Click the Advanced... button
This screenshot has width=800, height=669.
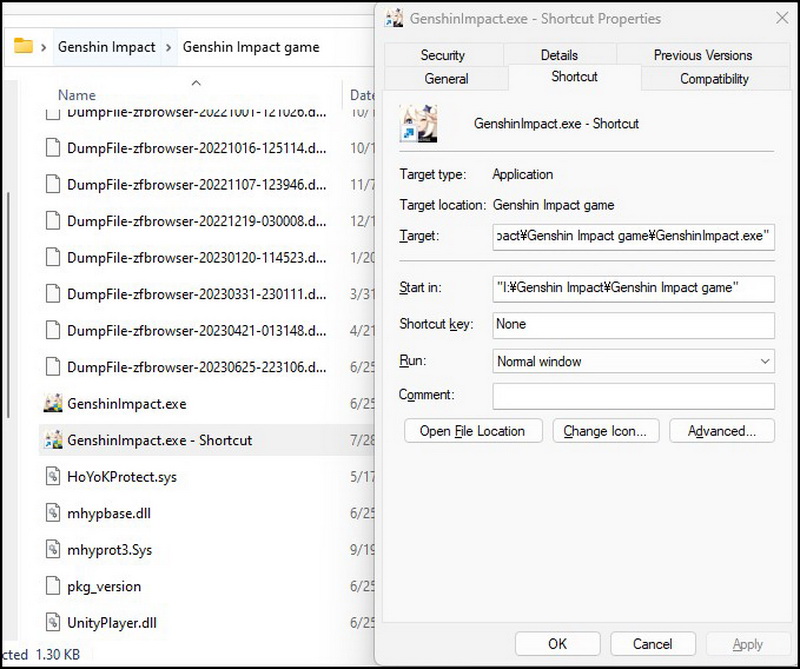tap(722, 431)
